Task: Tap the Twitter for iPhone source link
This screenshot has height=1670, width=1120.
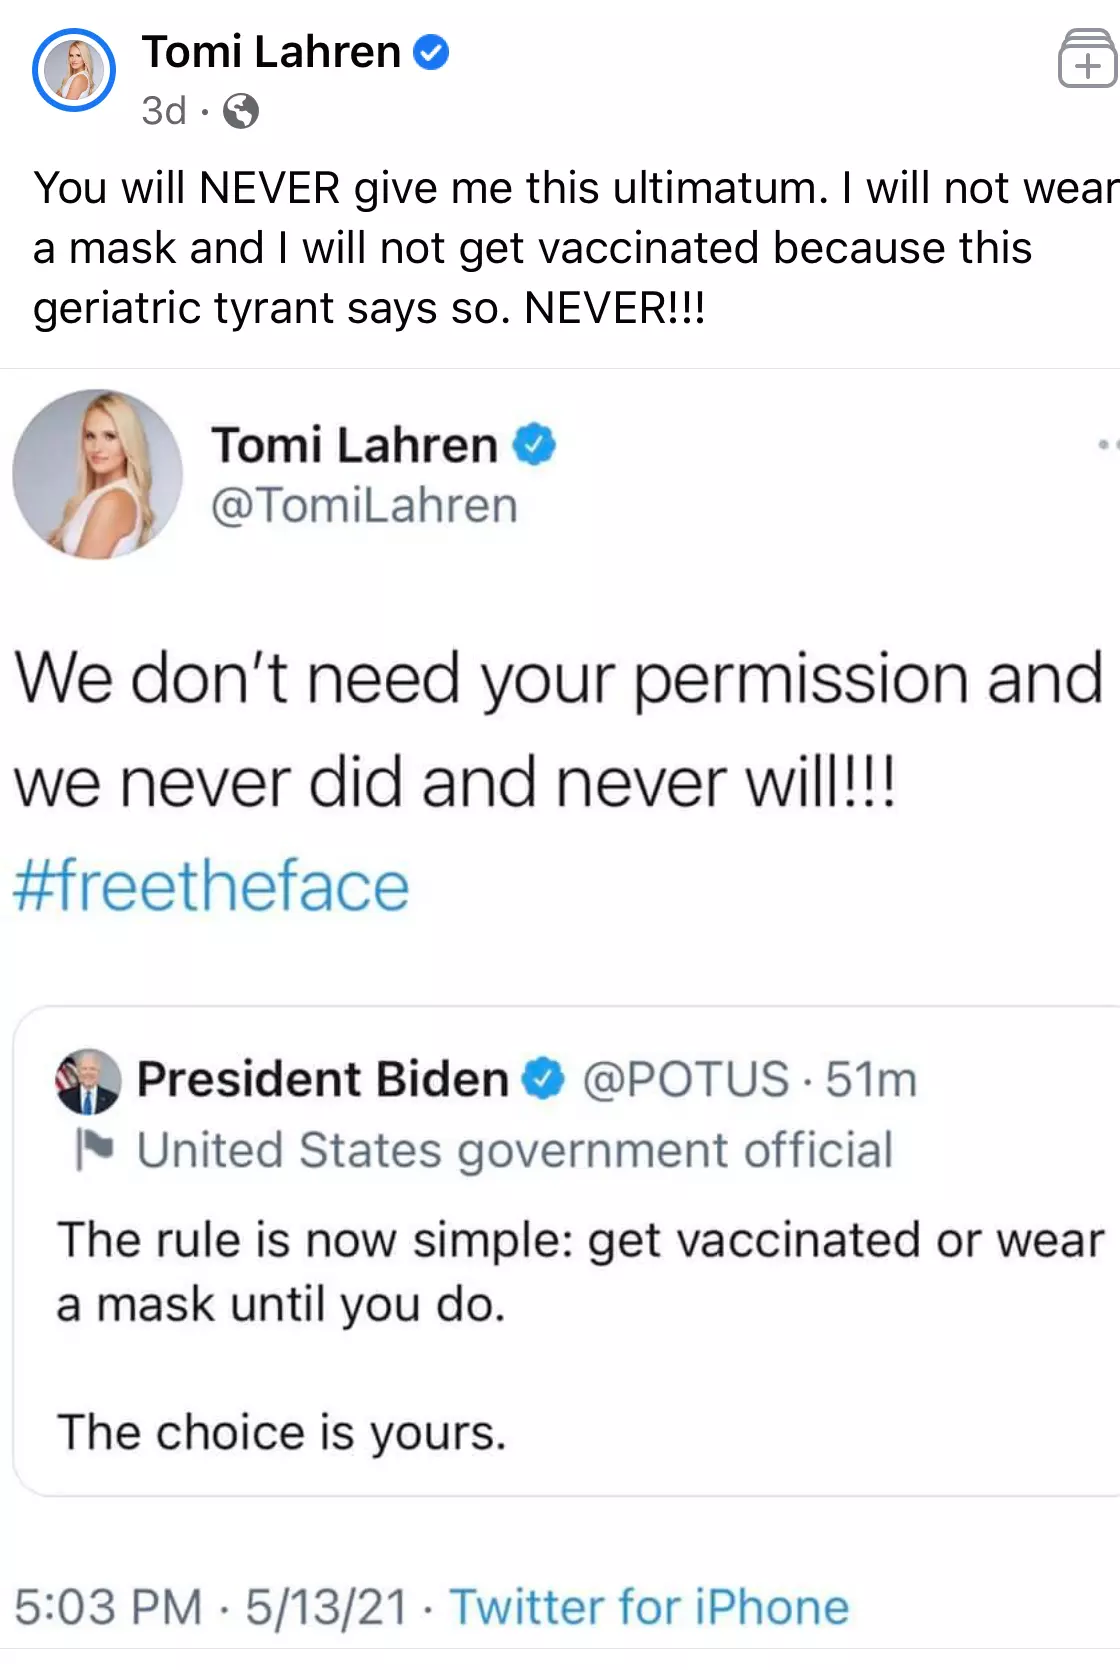Action: pyautogui.click(x=649, y=1607)
